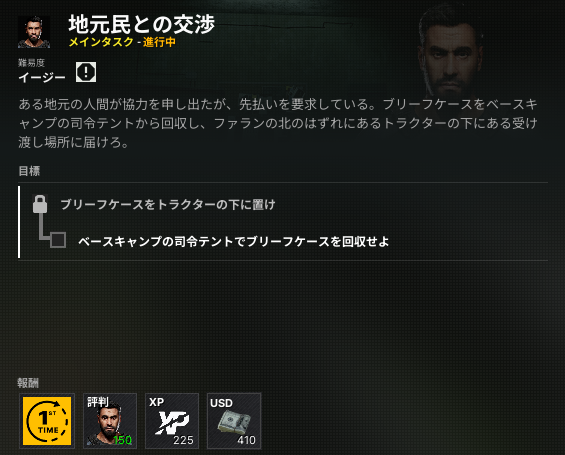Image resolution: width=565 pixels, height=455 pixels.
Task: Check the briefcase retrieval objective checkbox
Action: (x=58, y=240)
